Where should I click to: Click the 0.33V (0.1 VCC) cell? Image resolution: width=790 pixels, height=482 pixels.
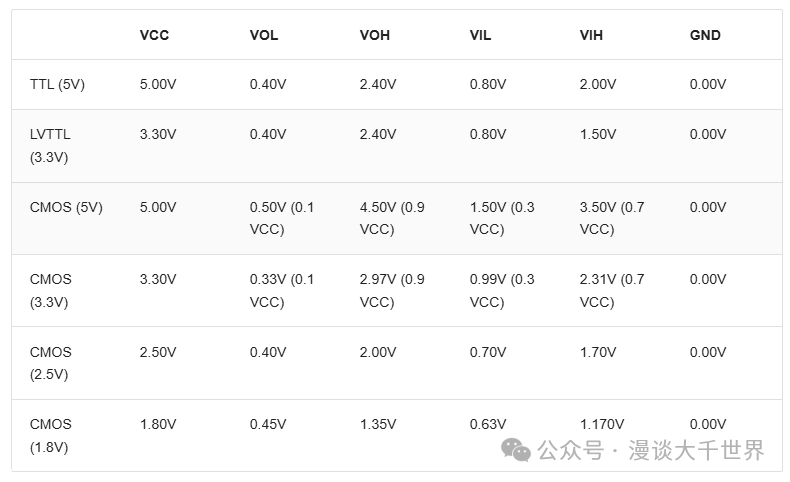coord(282,290)
